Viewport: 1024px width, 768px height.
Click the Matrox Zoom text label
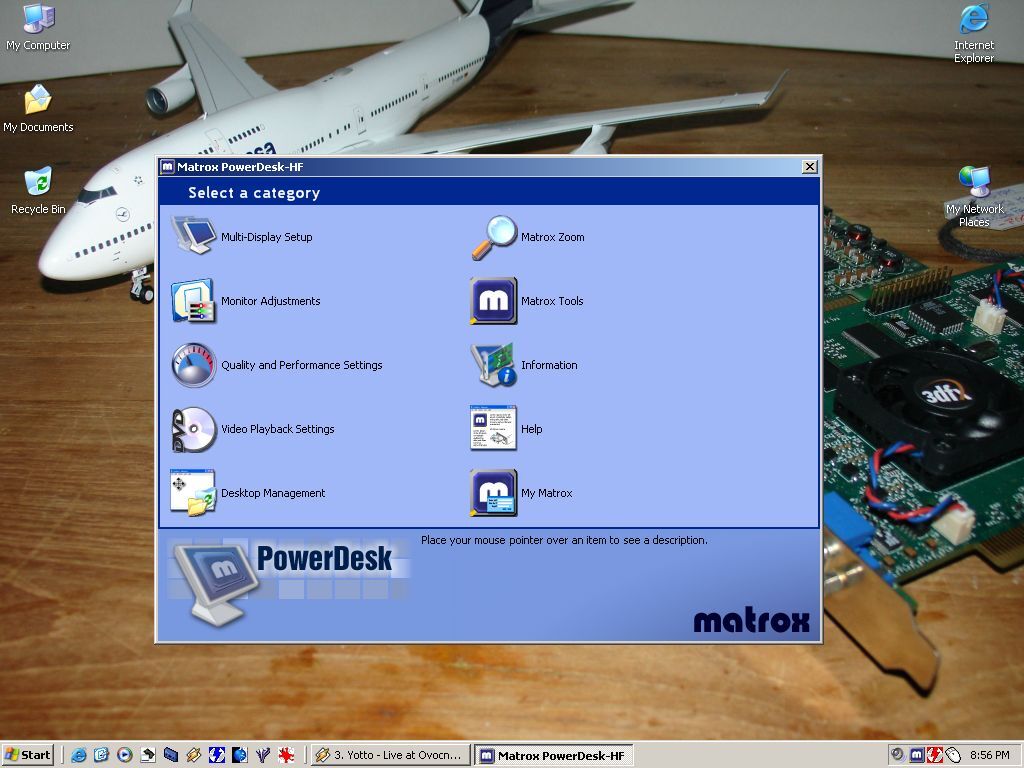coord(552,237)
